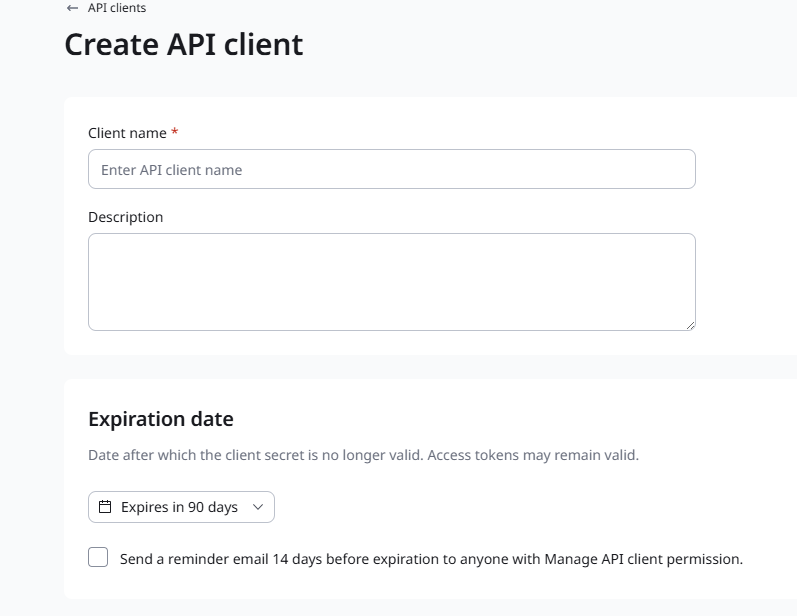Click the "Manage API client permission" text
Screen dimensions: 797x616
(643, 559)
